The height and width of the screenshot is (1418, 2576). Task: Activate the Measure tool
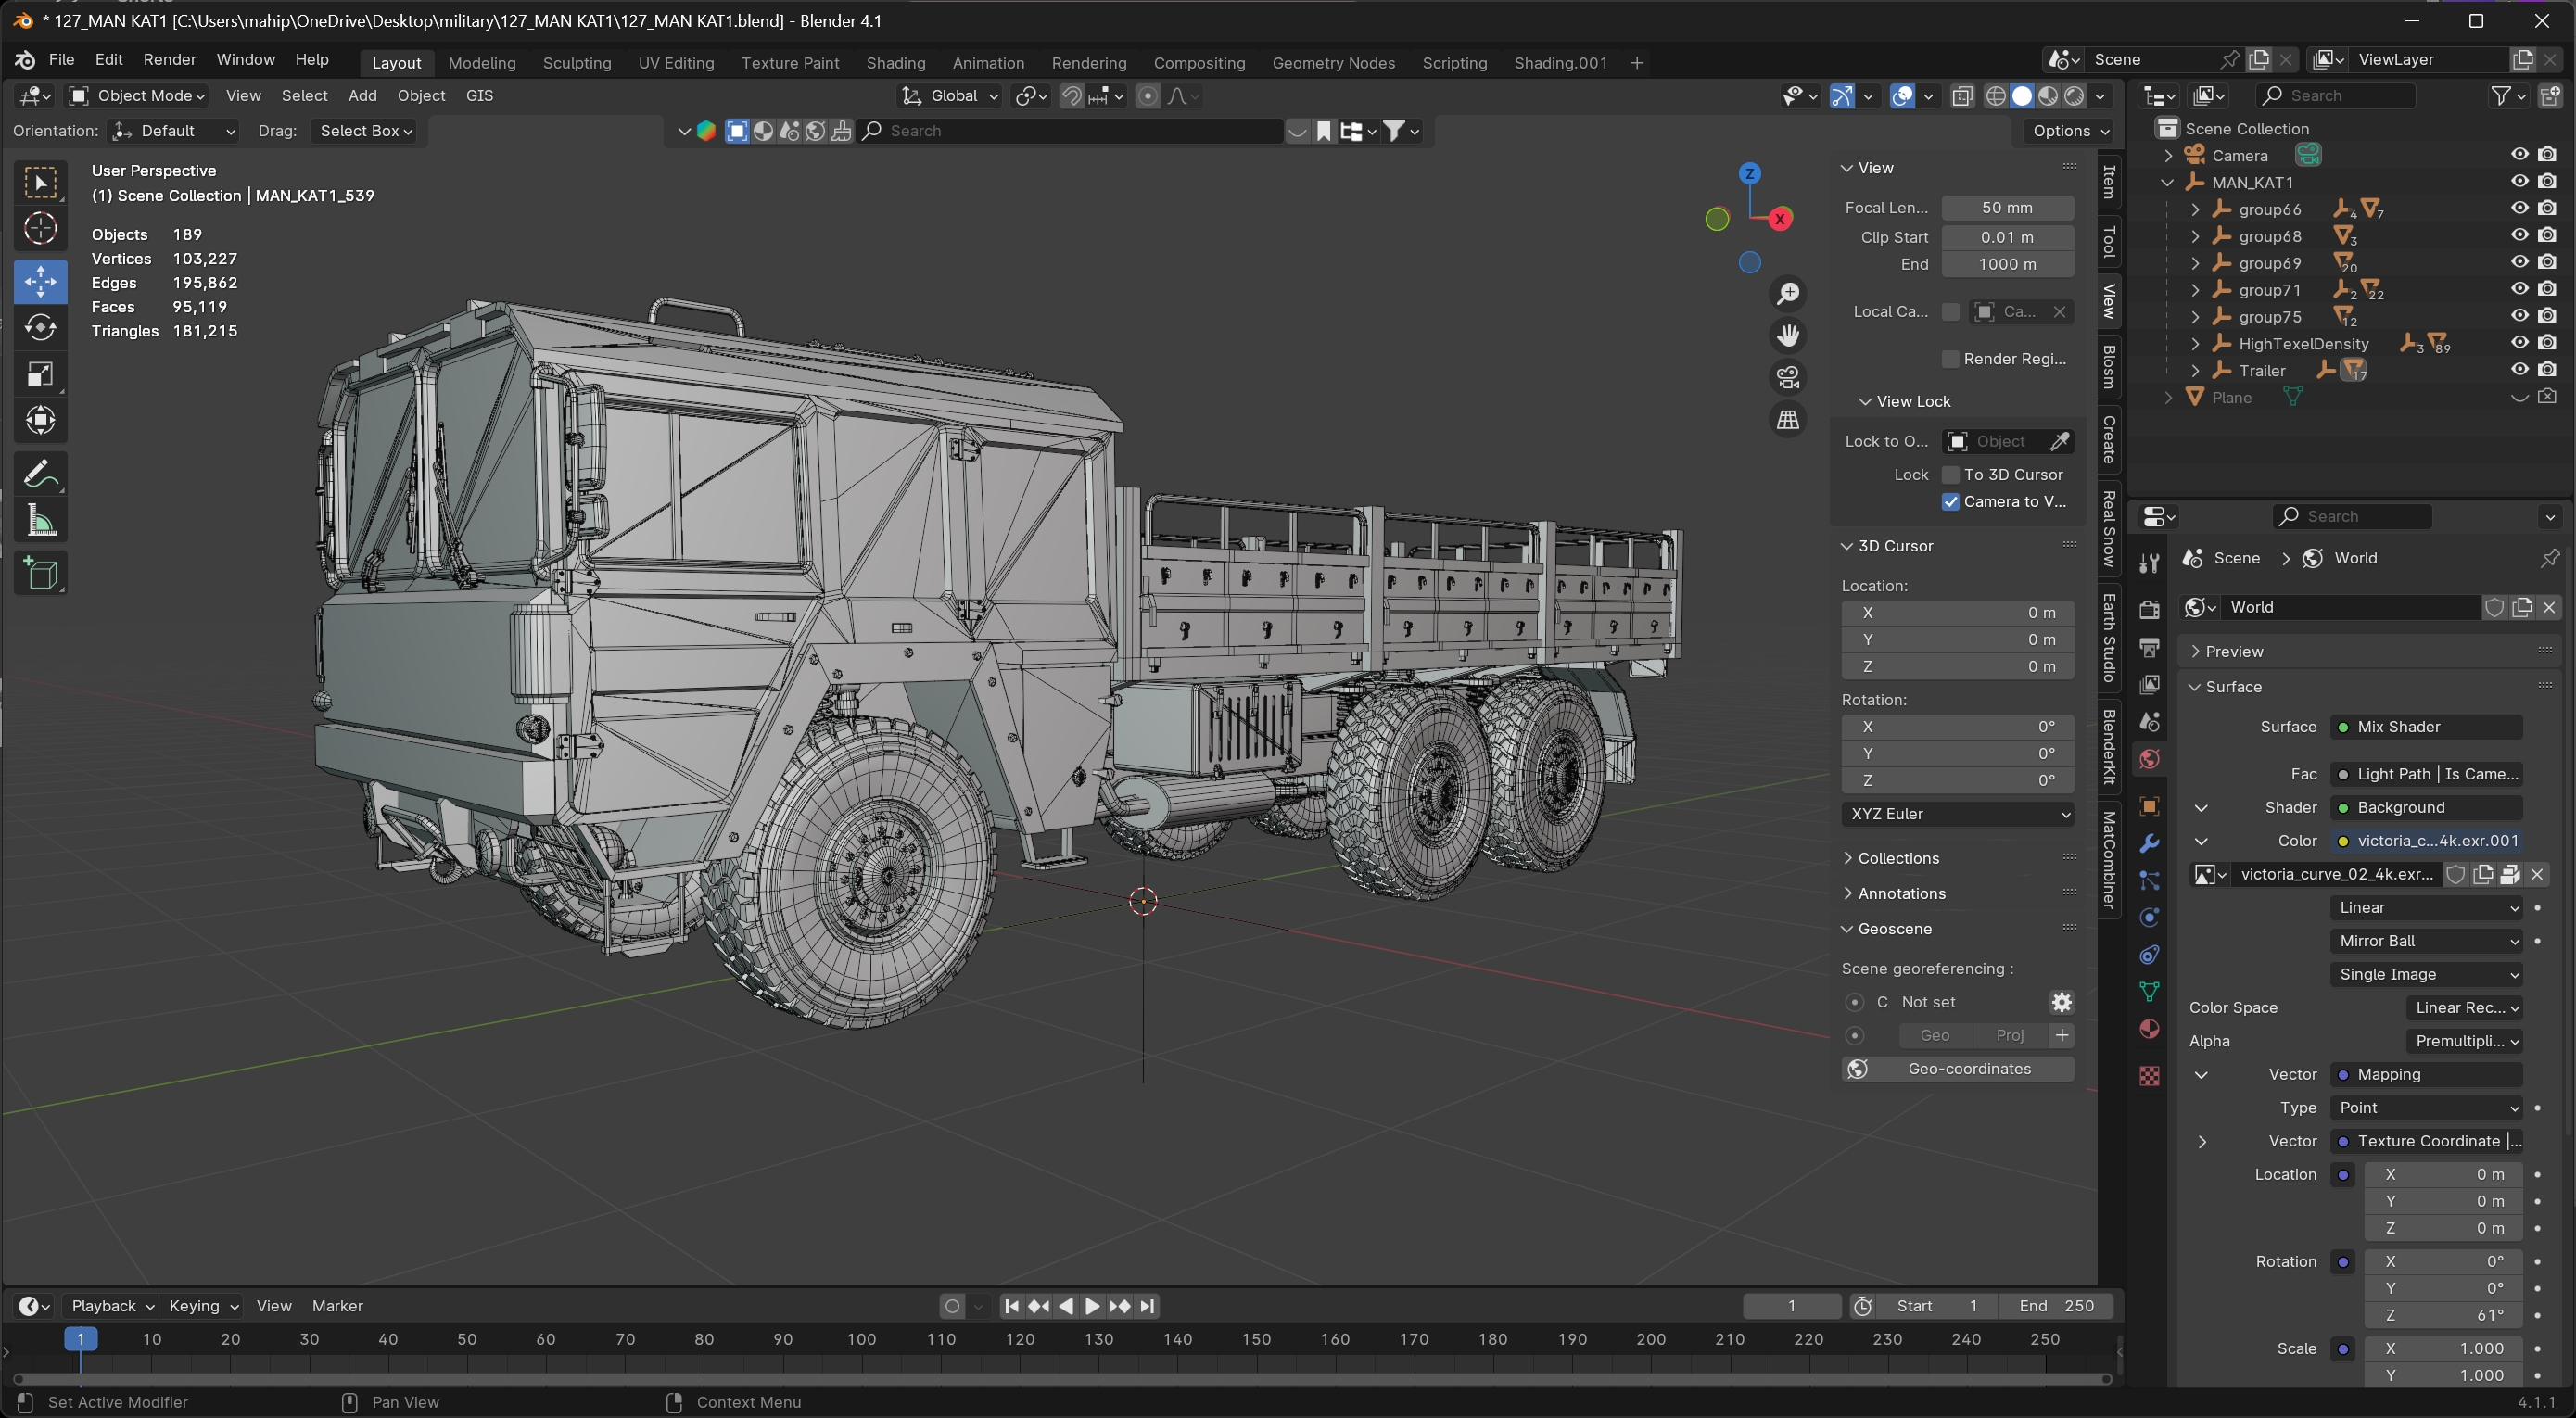click(x=40, y=521)
